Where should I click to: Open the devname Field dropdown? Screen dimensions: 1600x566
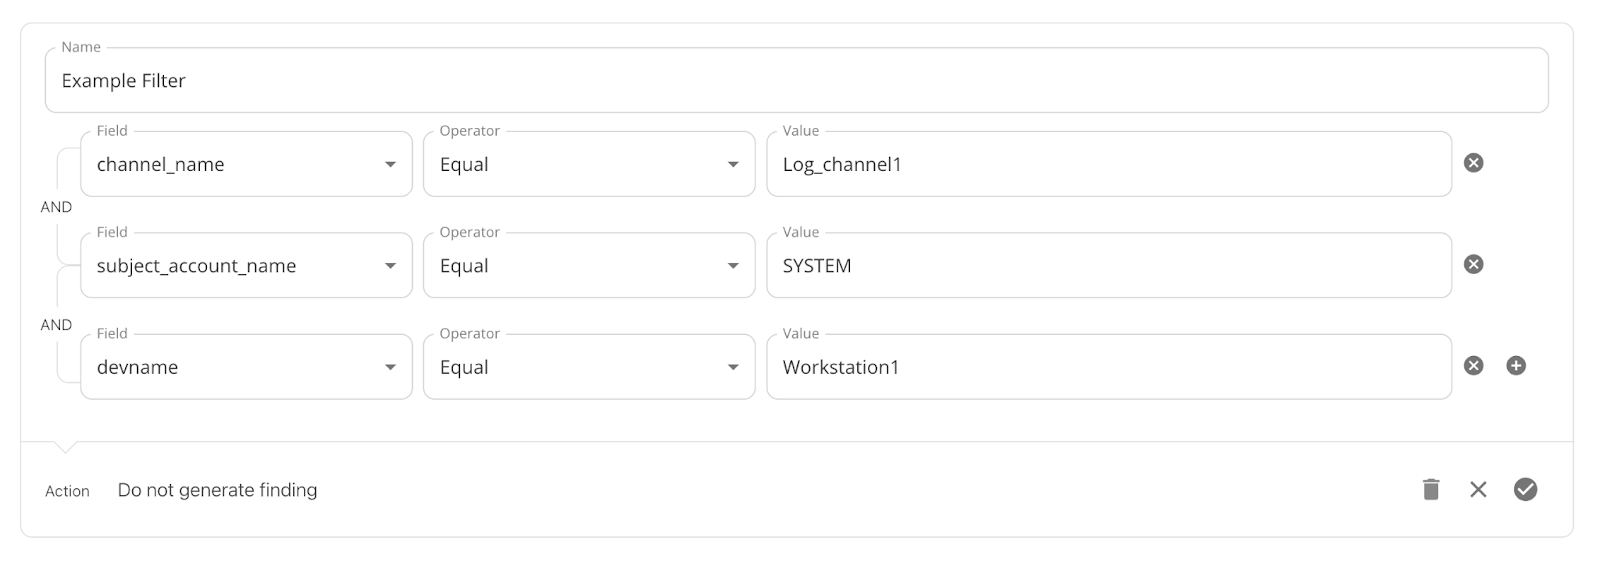246,367
